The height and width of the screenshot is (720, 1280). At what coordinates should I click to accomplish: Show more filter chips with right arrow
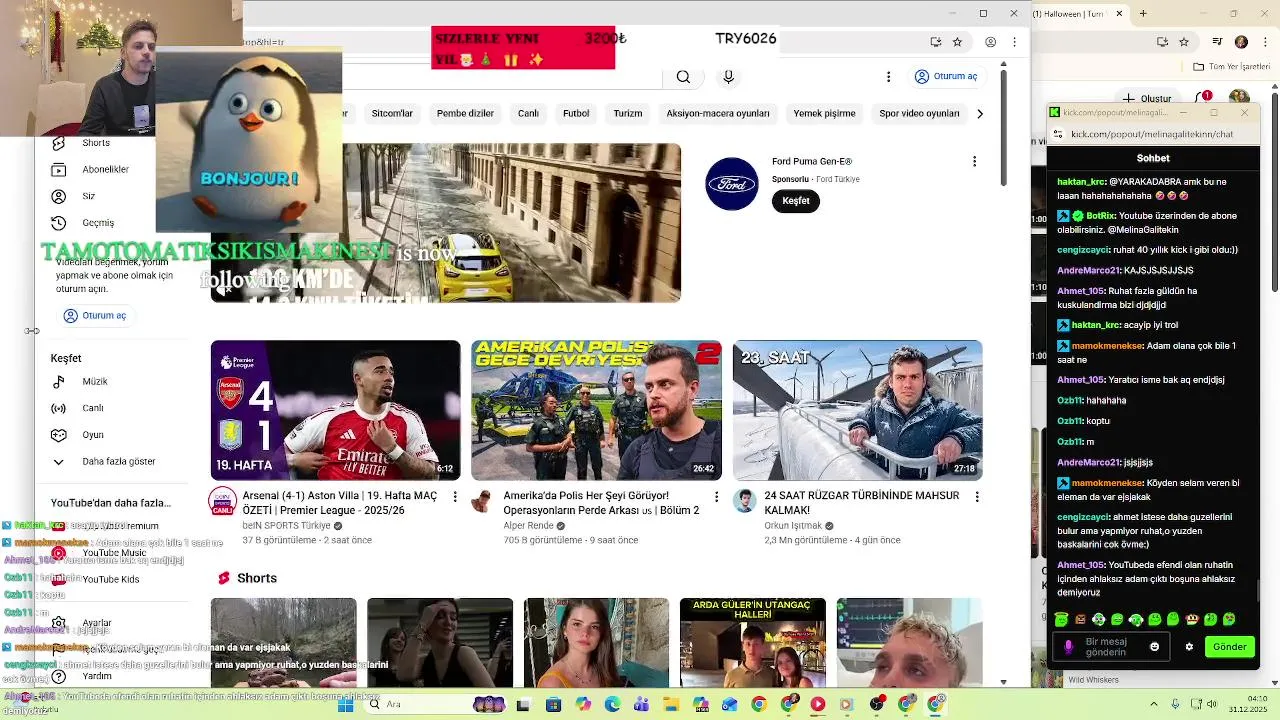coord(980,113)
